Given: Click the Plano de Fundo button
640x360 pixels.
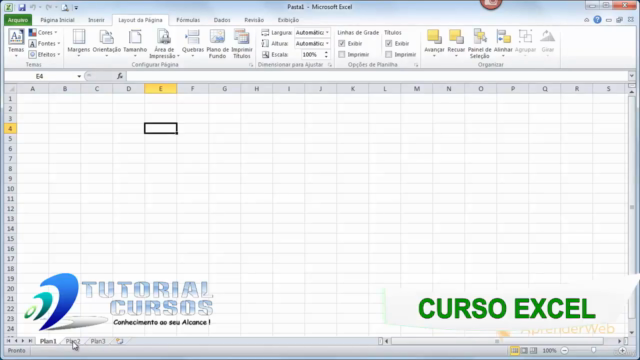Looking at the screenshot, I should click(x=218, y=43).
